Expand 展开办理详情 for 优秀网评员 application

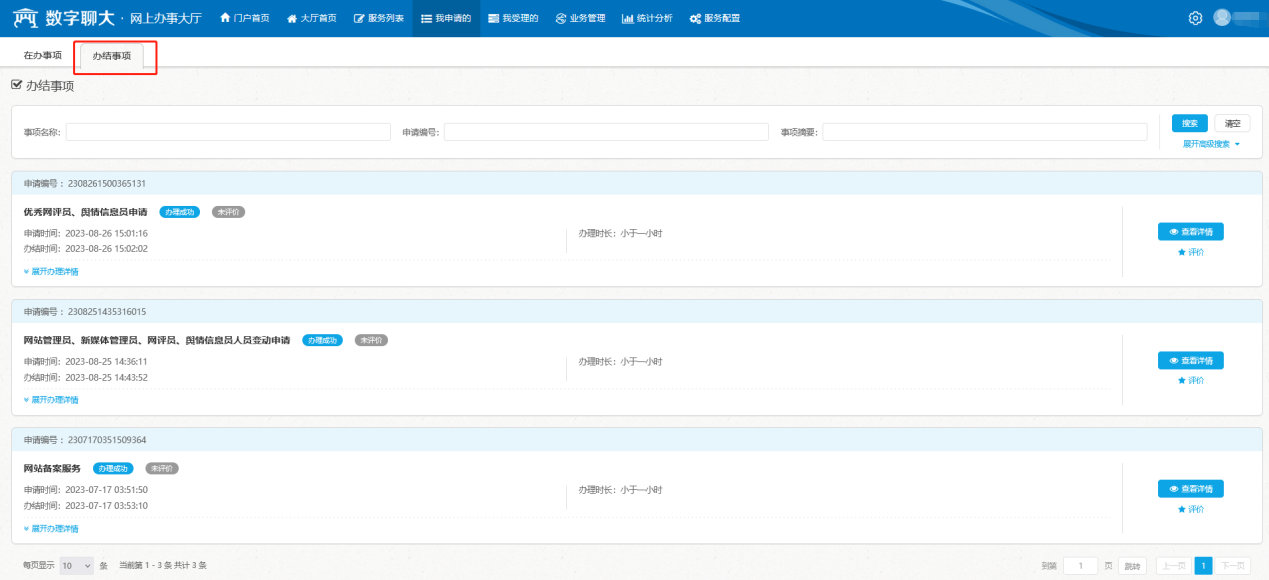pyautogui.click(x=51, y=271)
